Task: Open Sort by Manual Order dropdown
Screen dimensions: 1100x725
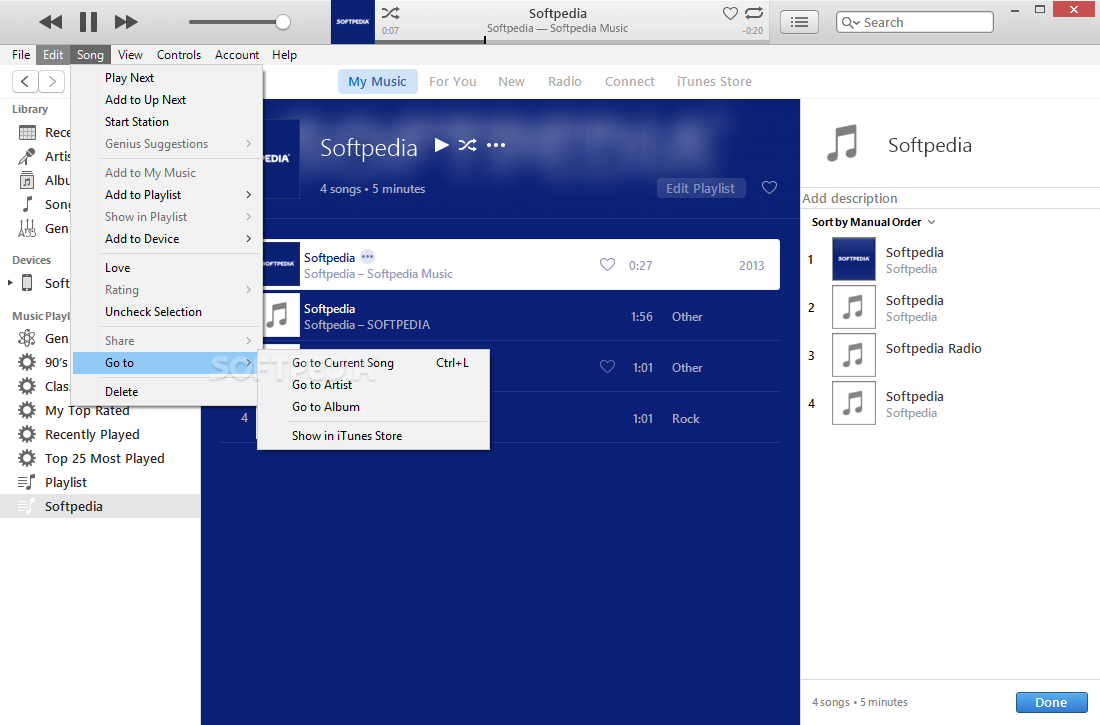Action: pos(873,222)
